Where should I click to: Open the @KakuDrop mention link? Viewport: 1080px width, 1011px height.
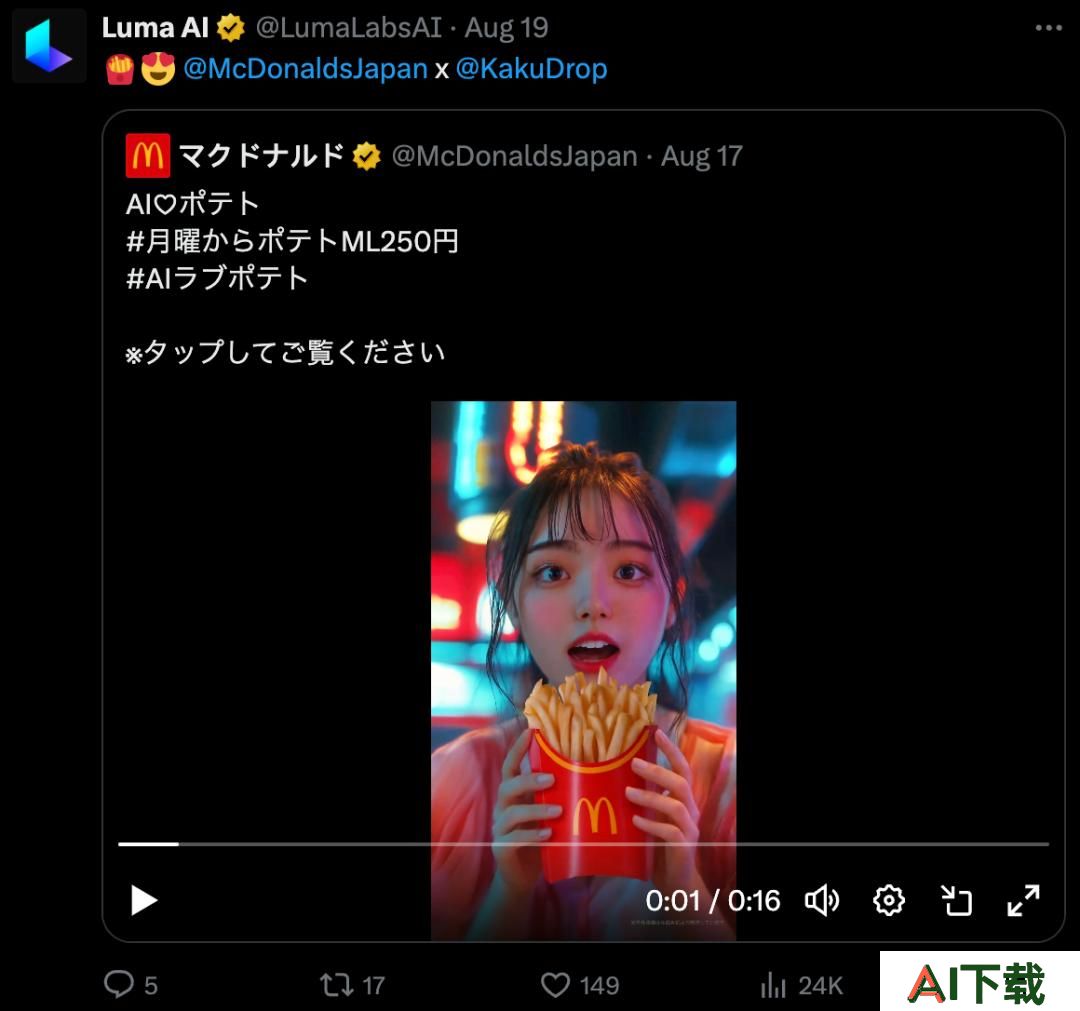pos(531,69)
